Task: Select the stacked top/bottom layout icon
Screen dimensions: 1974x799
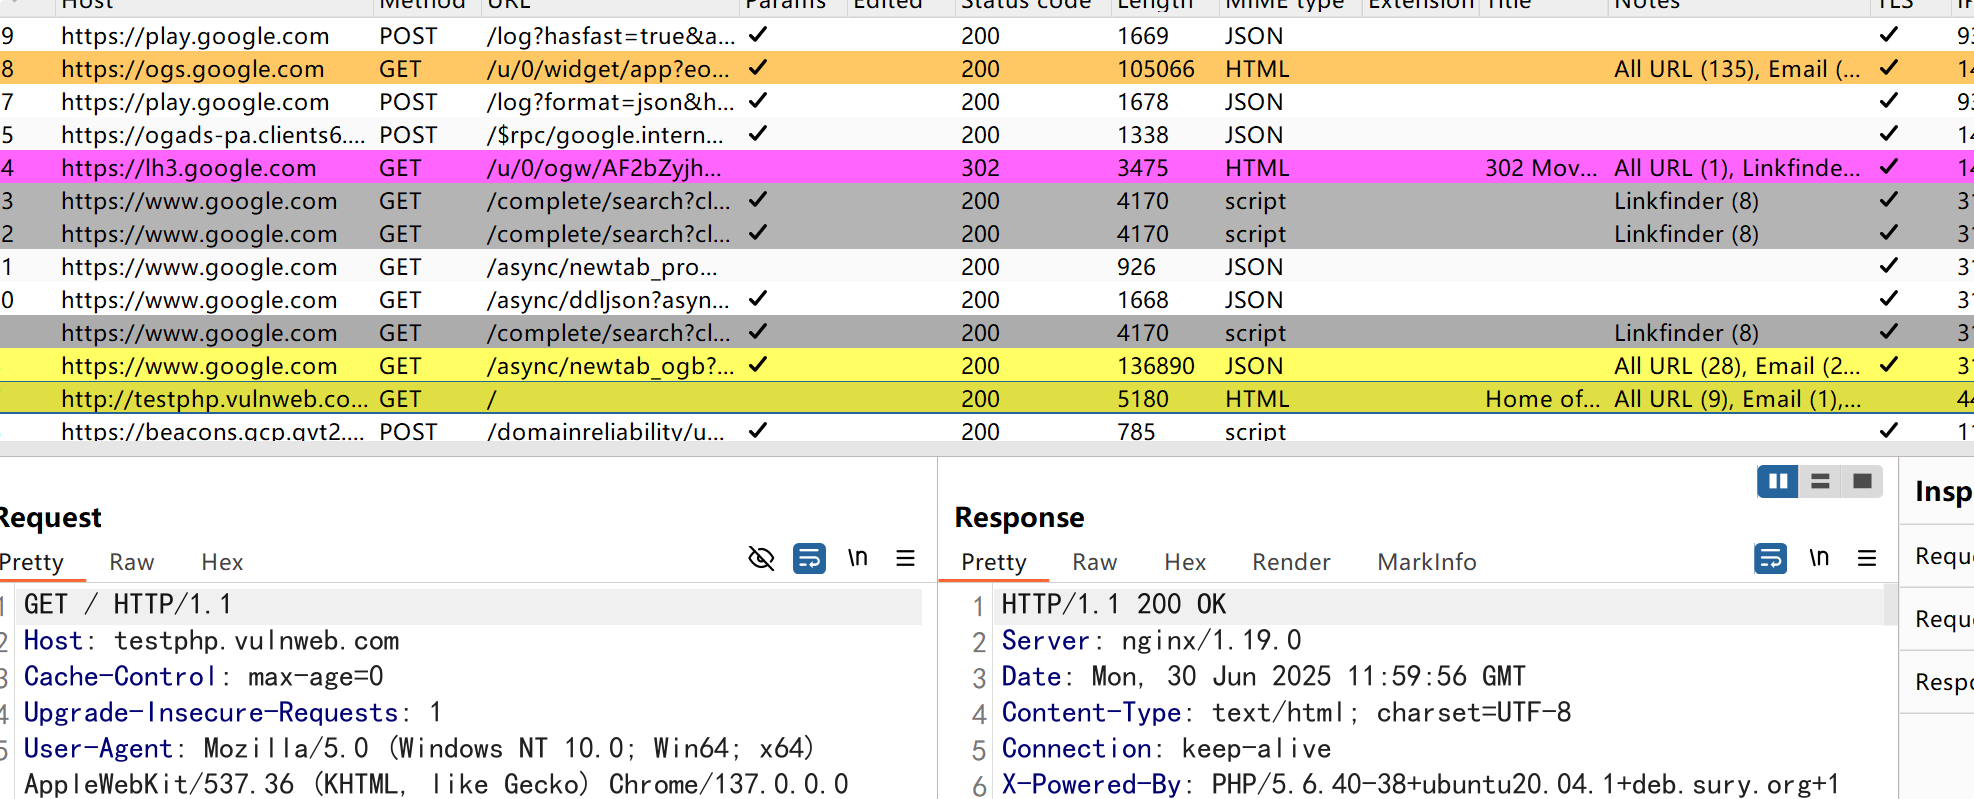Action: pyautogui.click(x=1820, y=482)
